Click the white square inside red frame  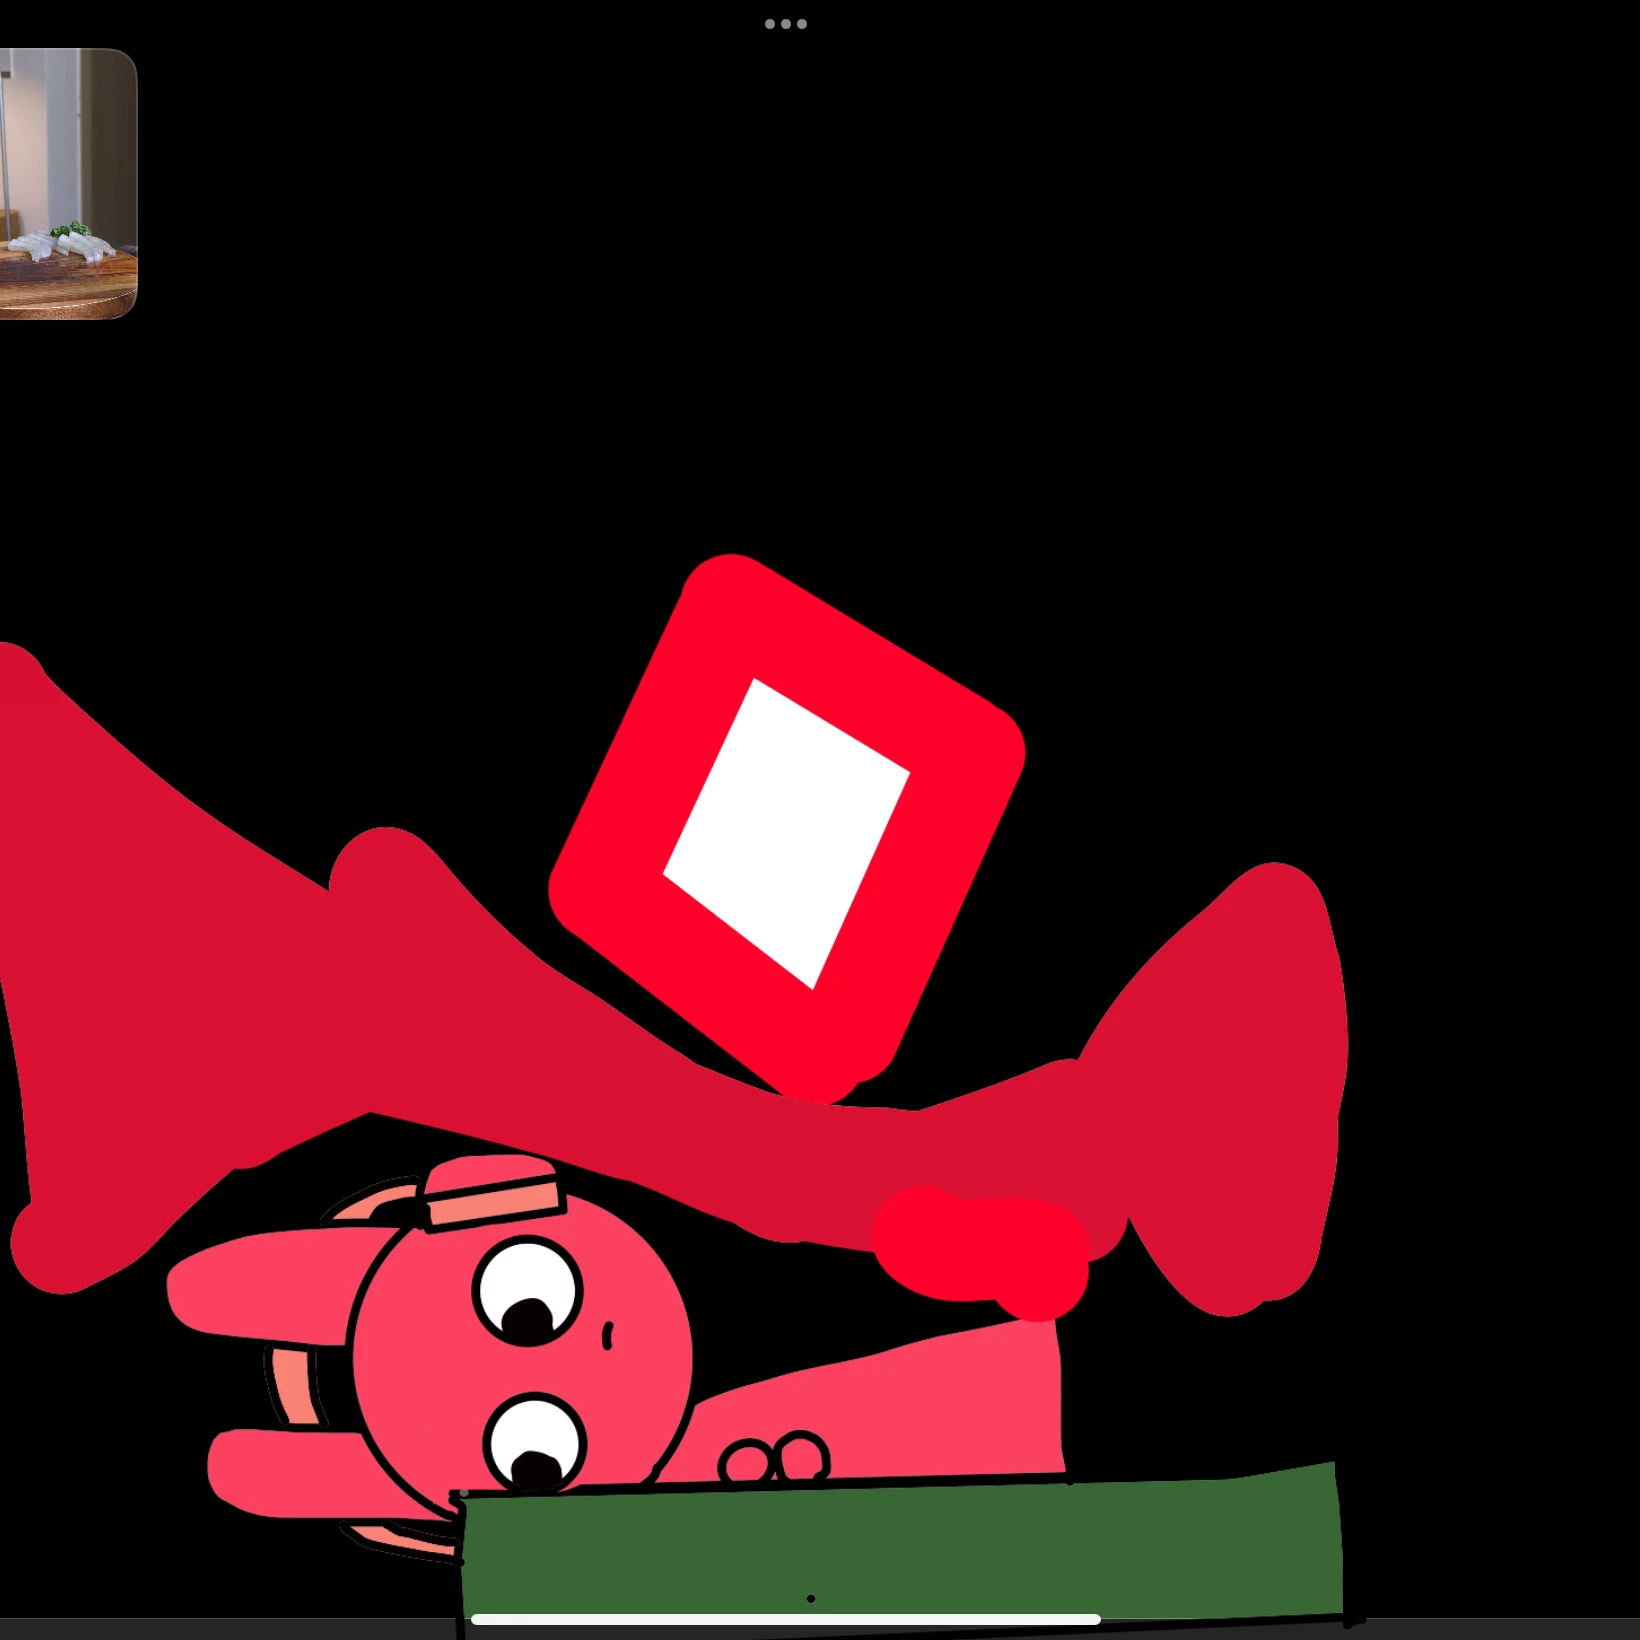tap(787, 833)
